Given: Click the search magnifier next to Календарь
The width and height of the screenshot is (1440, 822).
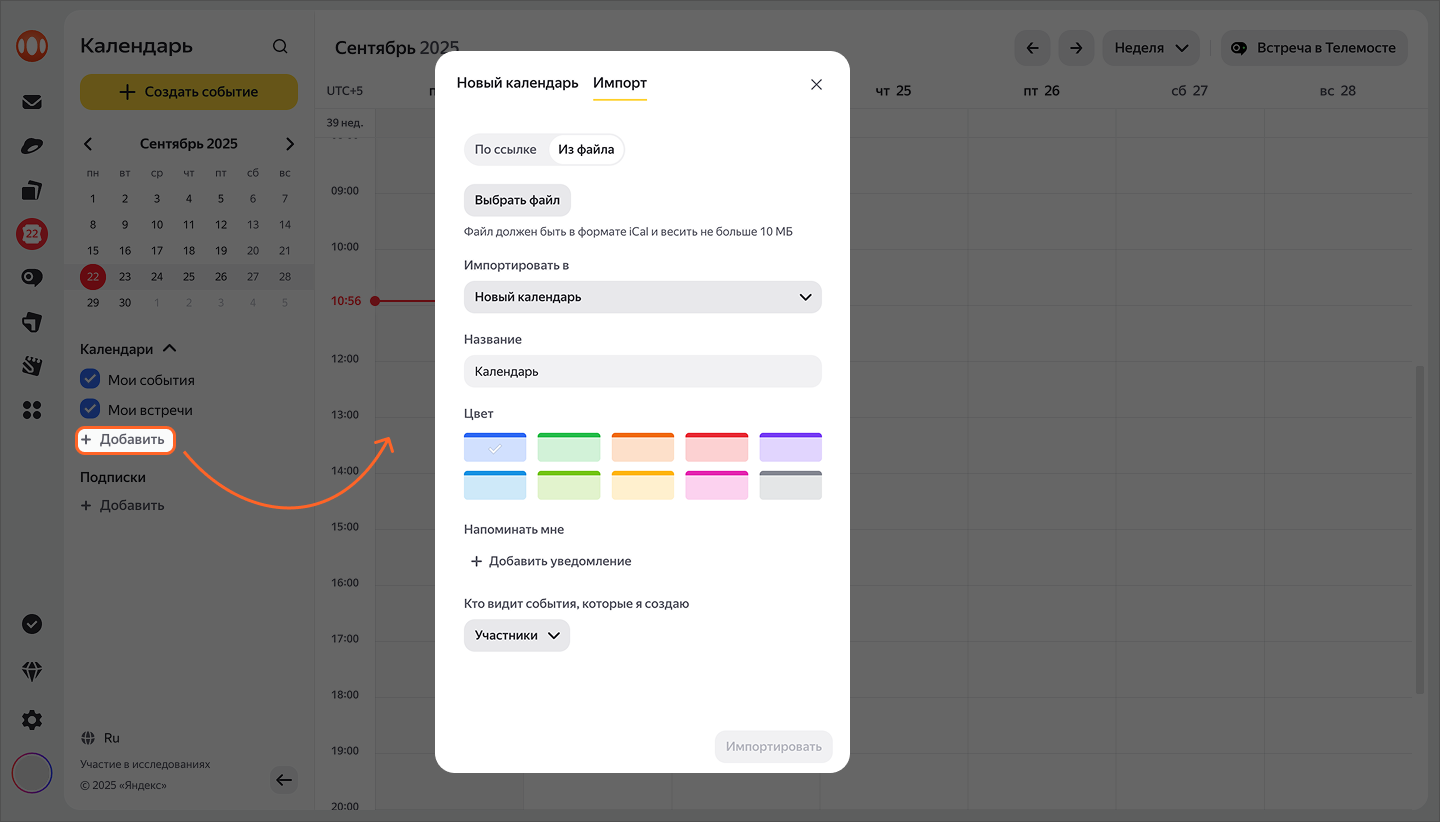Looking at the screenshot, I should pyautogui.click(x=280, y=47).
